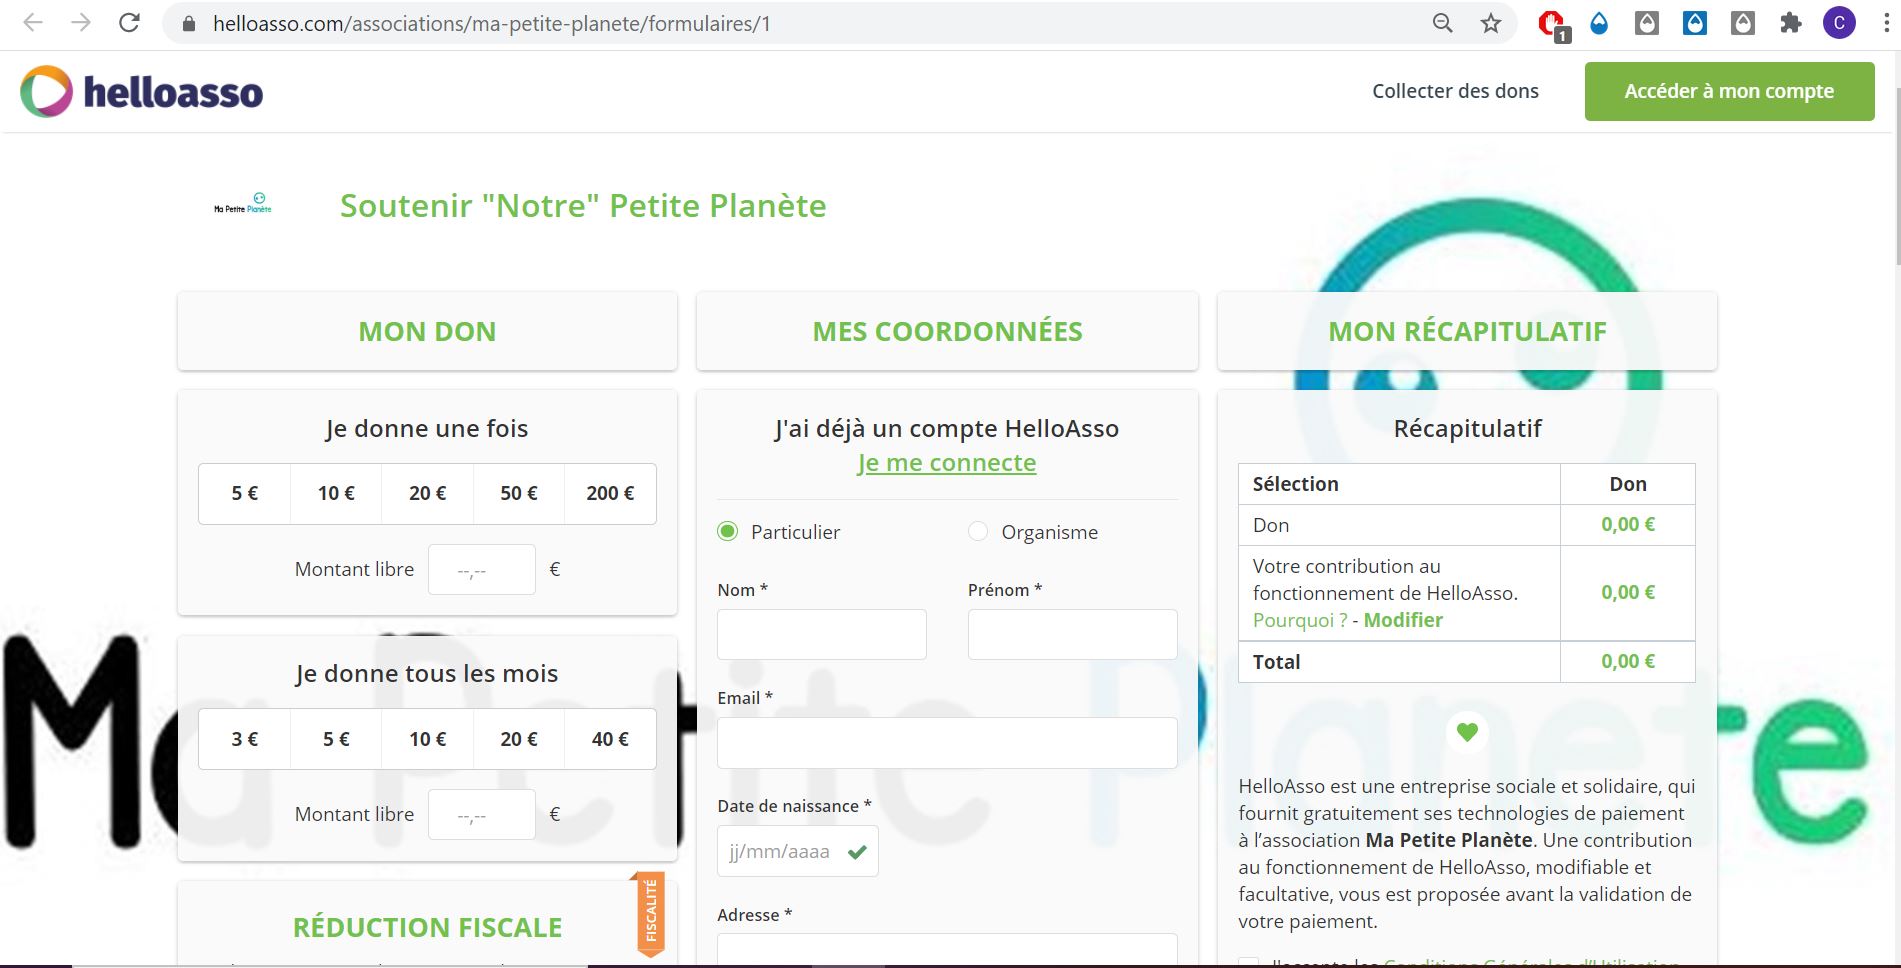Click Accéder à mon compte button
The width and height of the screenshot is (1901, 968).
1729,91
